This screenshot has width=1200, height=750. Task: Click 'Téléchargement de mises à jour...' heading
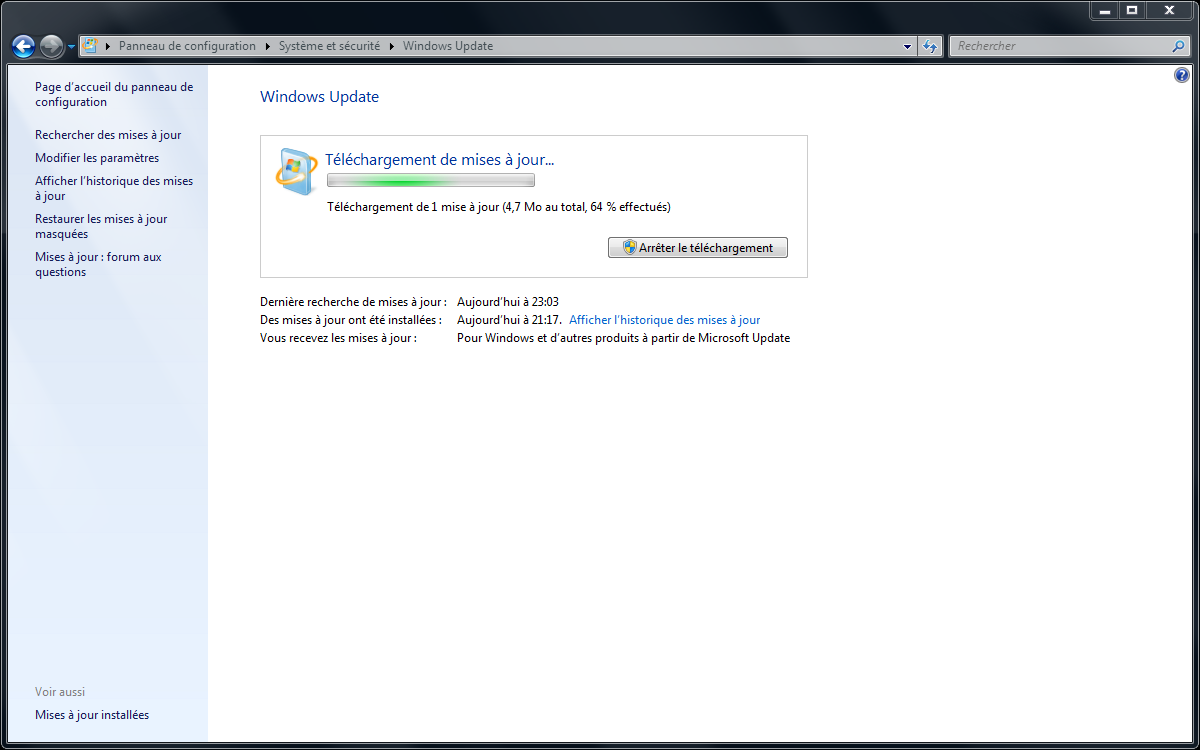point(440,159)
